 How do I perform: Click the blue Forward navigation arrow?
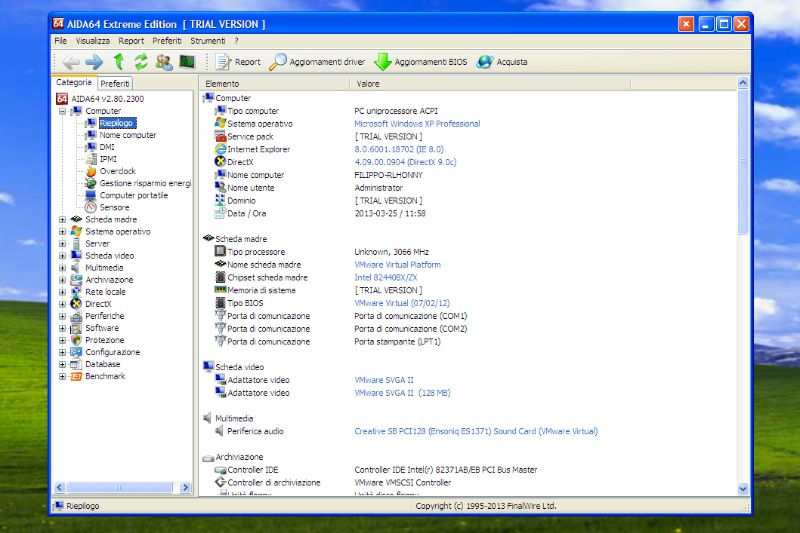(94, 62)
